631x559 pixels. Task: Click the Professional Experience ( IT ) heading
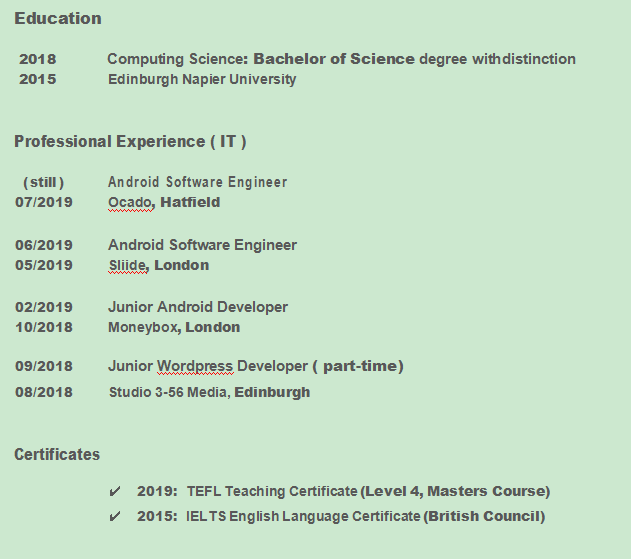tap(130, 142)
